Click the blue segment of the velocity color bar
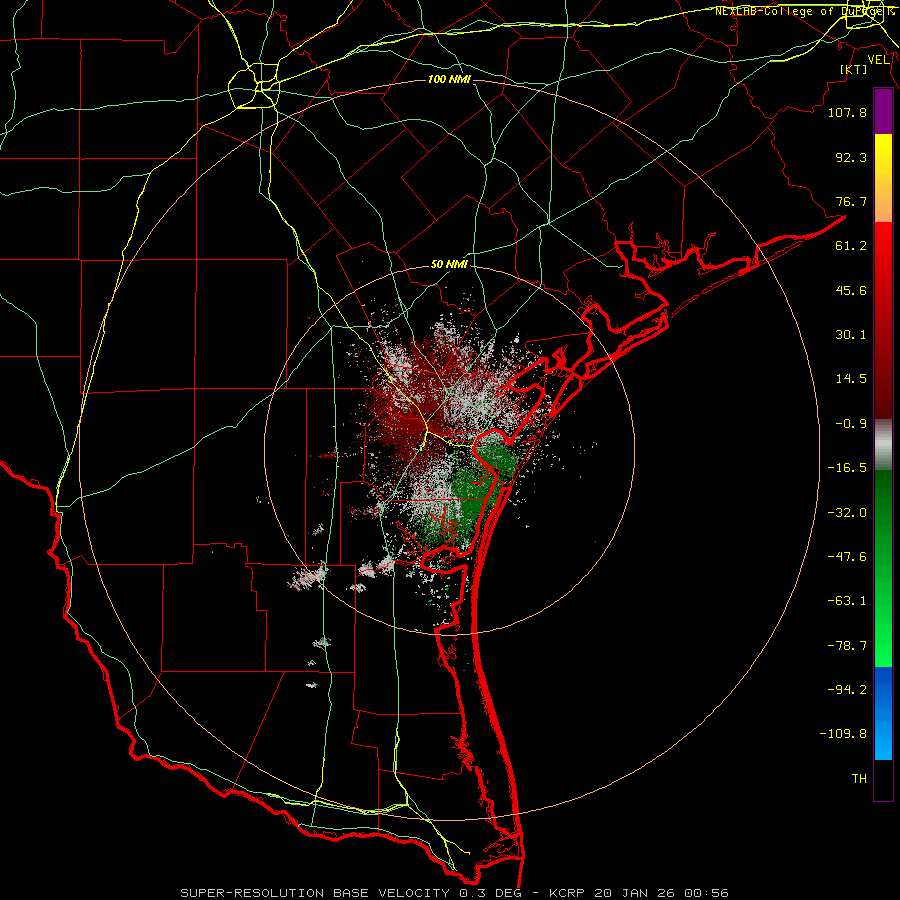The image size is (900, 900). point(883,713)
